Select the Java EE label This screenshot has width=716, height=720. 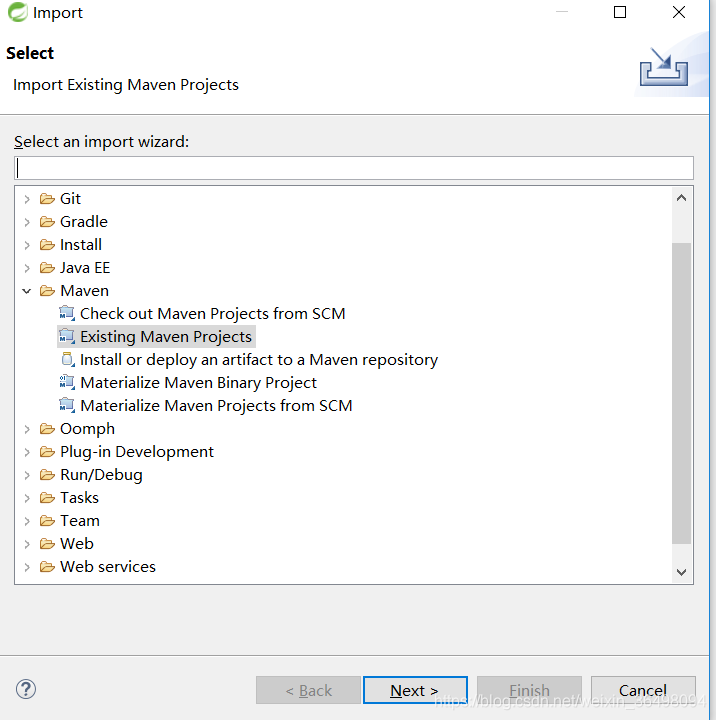click(x=85, y=268)
